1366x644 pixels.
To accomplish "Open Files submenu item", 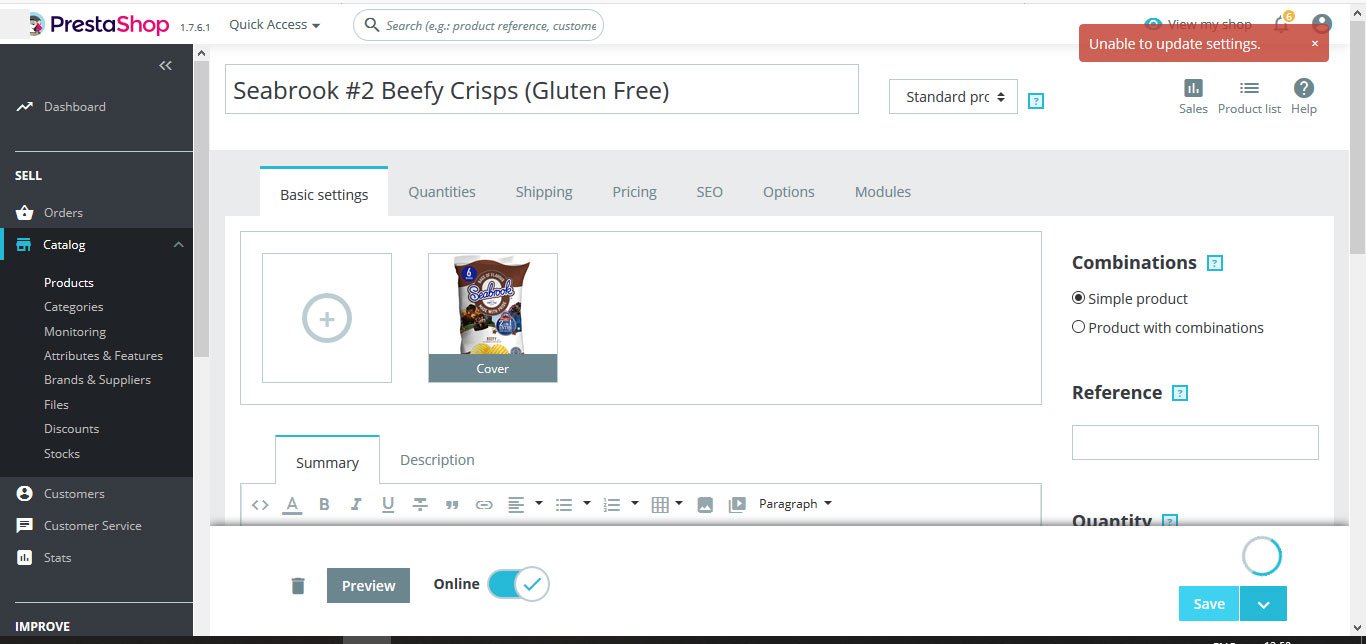I will [56, 405].
